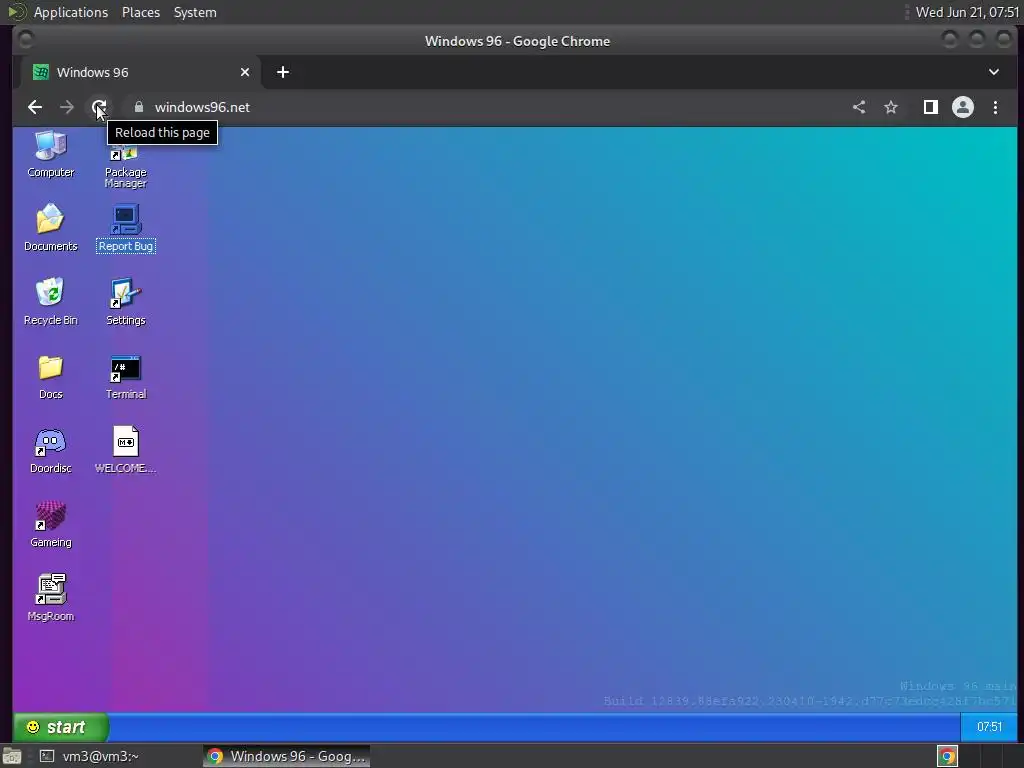Image resolution: width=1024 pixels, height=768 pixels.
Task: Share this page via share icon
Action: [x=859, y=107]
